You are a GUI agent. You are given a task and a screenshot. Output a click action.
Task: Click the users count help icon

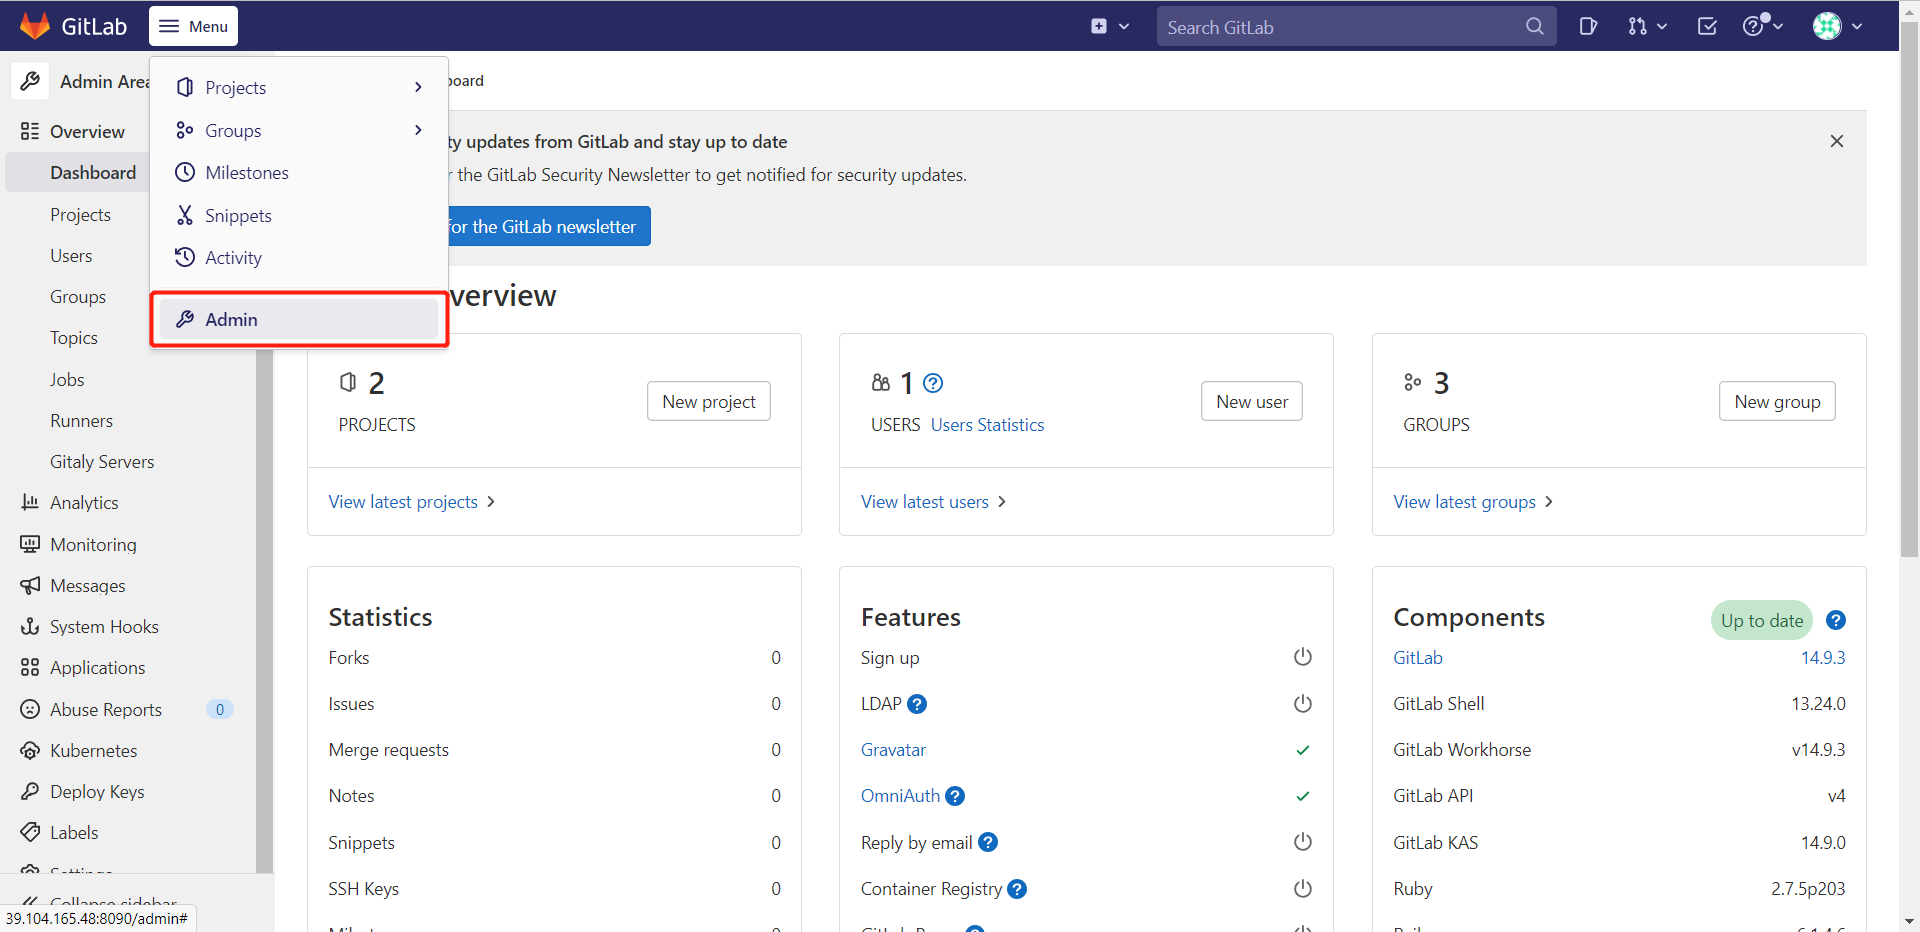(x=933, y=383)
